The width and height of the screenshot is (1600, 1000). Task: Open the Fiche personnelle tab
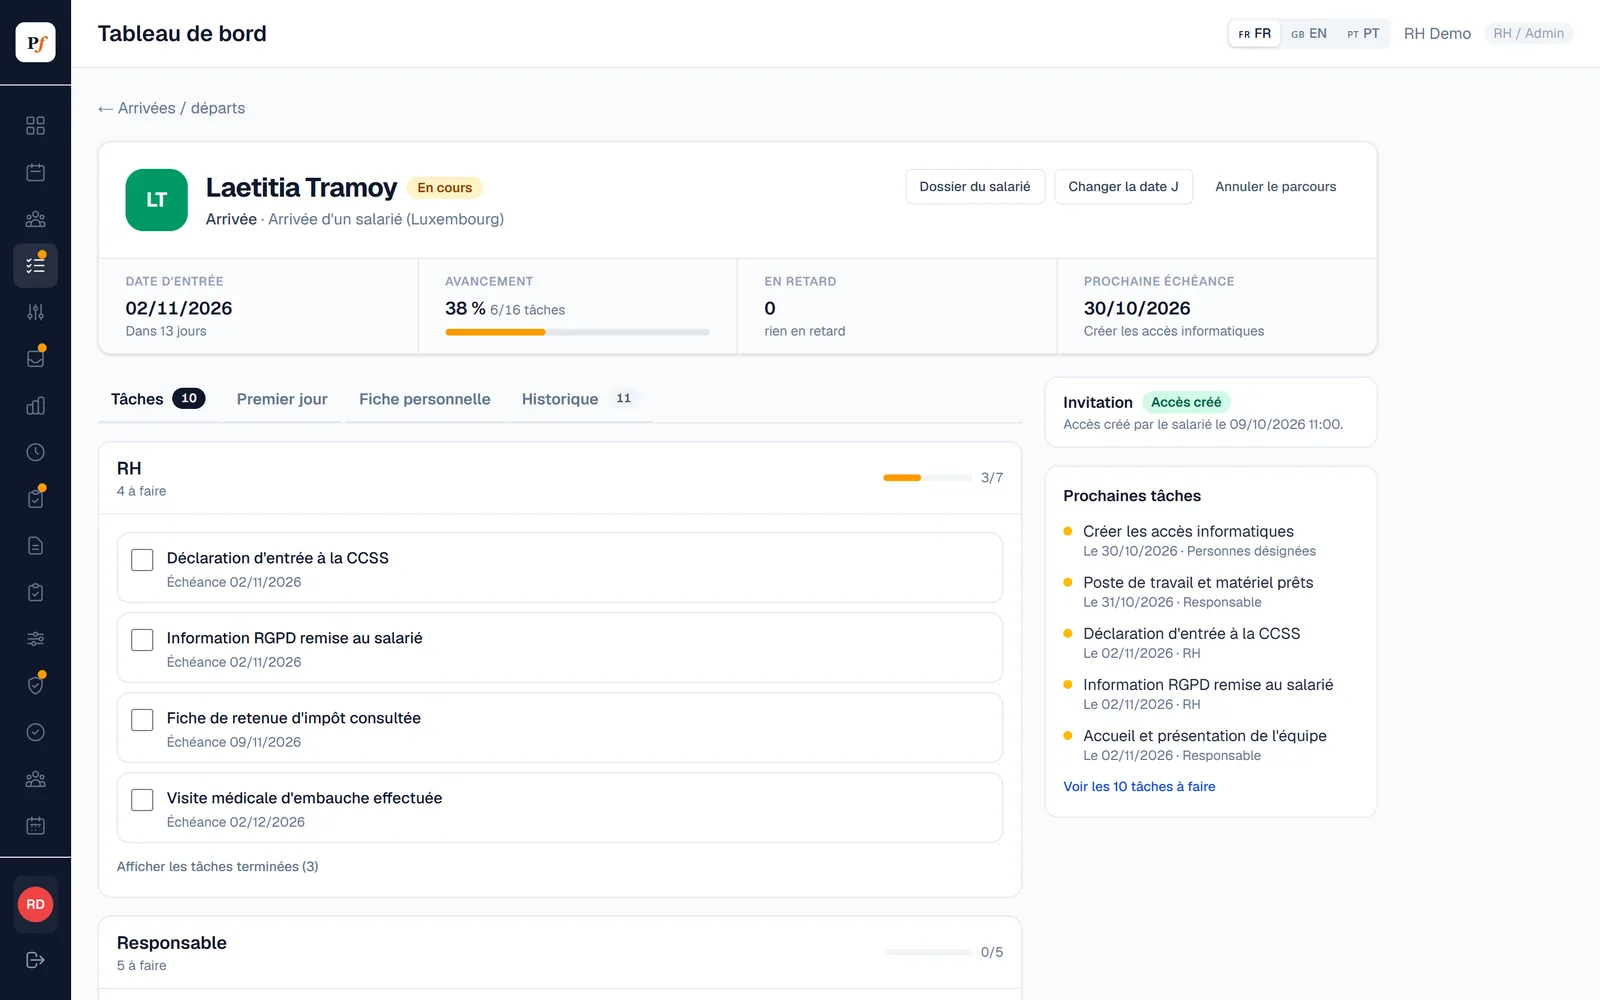[x=425, y=399]
